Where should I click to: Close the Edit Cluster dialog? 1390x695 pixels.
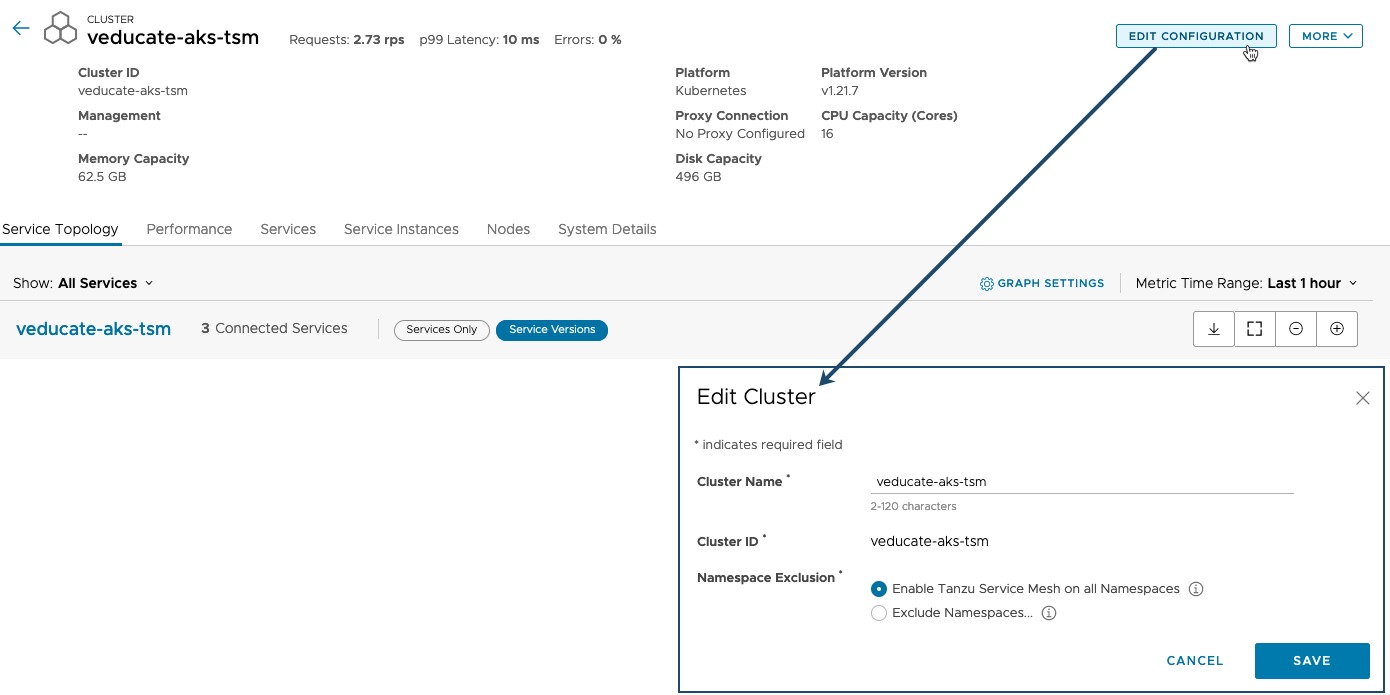(1362, 398)
